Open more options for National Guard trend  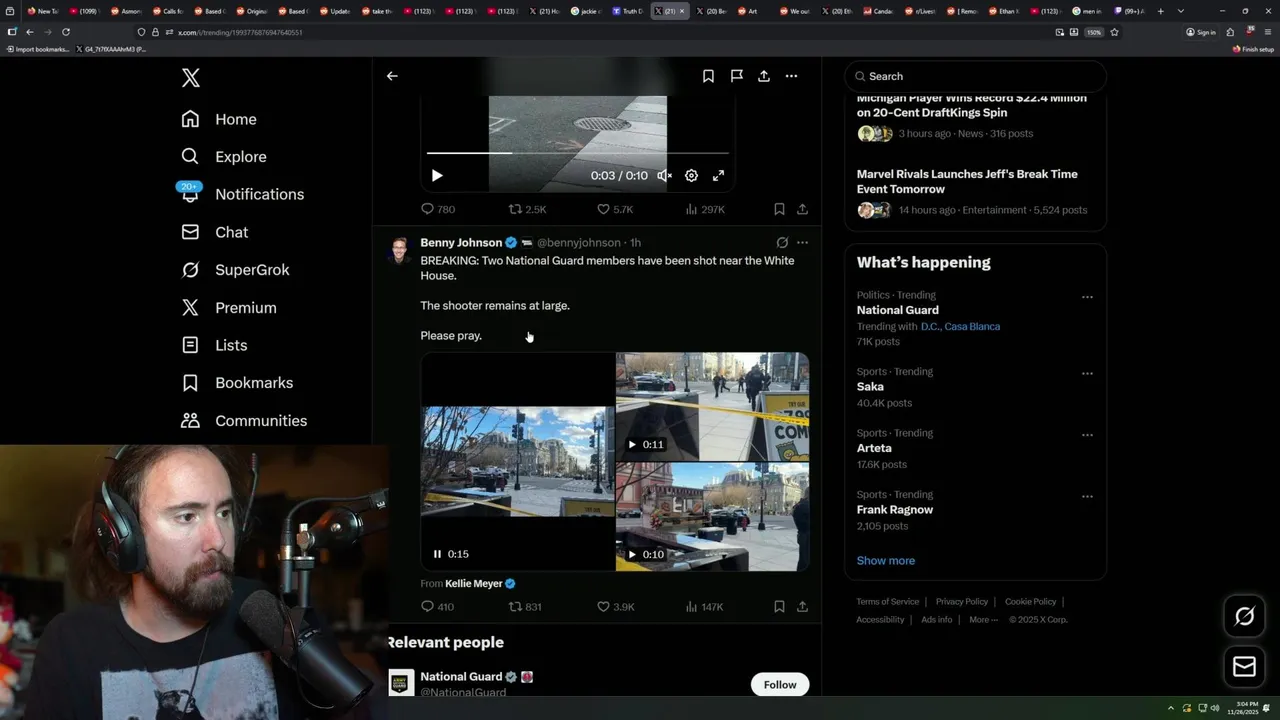pos(1087,297)
